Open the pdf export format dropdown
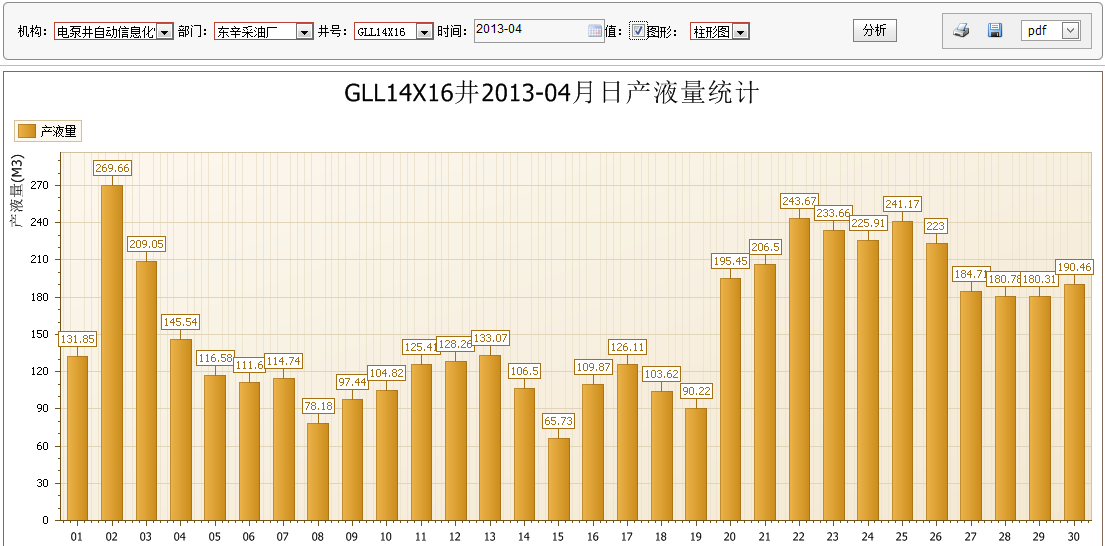This screenshot has width=1105, height=546. 1069,31
